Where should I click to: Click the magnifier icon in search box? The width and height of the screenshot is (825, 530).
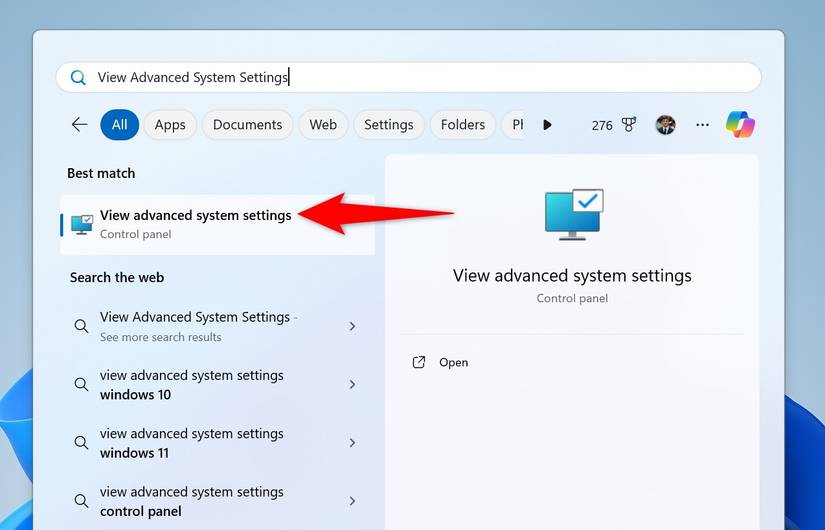pyautogui.click(x=78, y=77)
